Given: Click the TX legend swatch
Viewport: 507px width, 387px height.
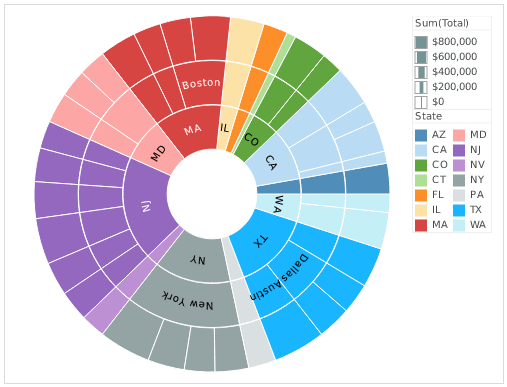Looking at the screenshot, I should pos(459,210).
